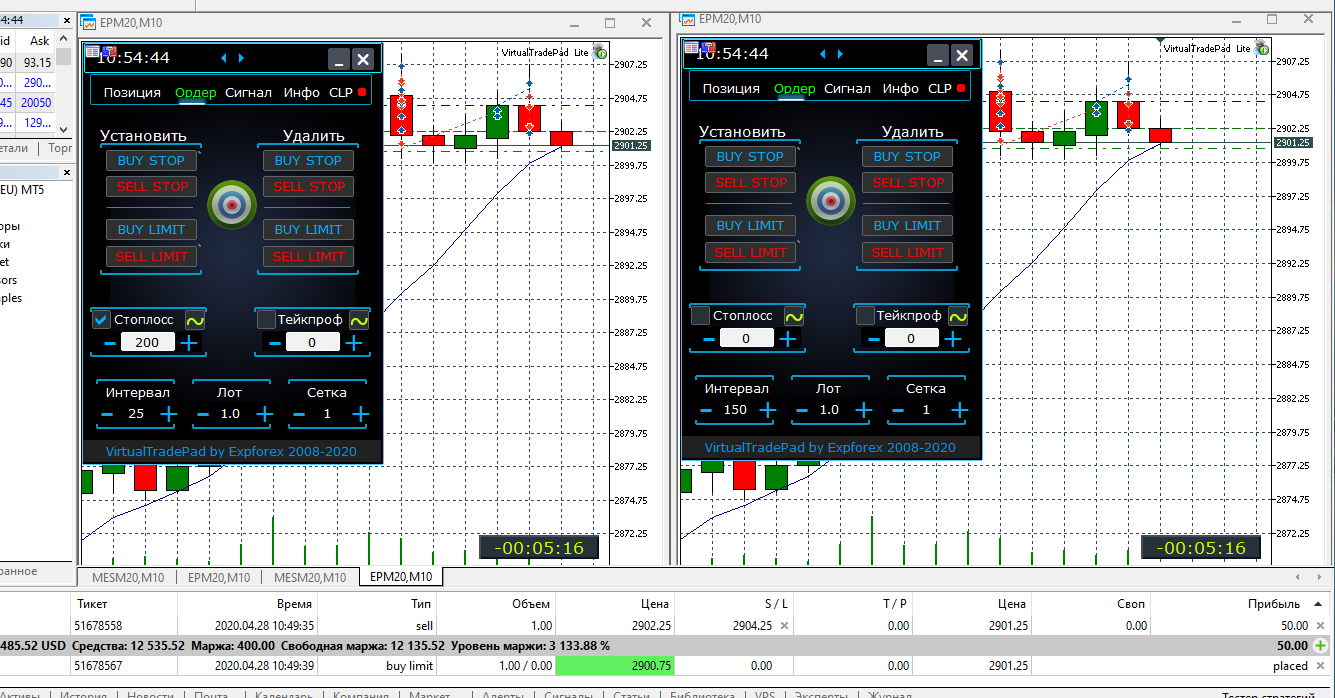Maximize the left EPM20,M10 chart window
The width and height of the screenshot is (1335, 698).
(610, 22)
